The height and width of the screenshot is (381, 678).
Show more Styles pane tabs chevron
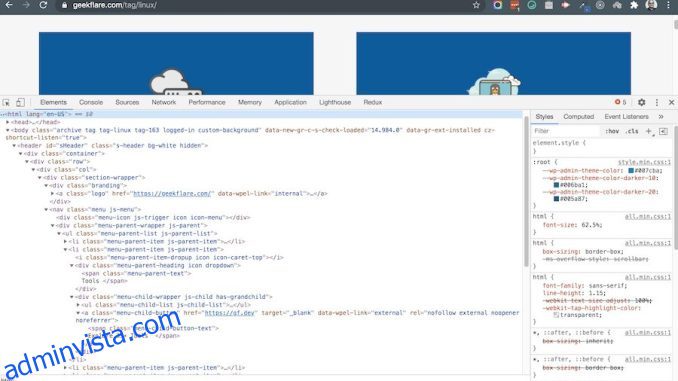click(x=661, y=116)
